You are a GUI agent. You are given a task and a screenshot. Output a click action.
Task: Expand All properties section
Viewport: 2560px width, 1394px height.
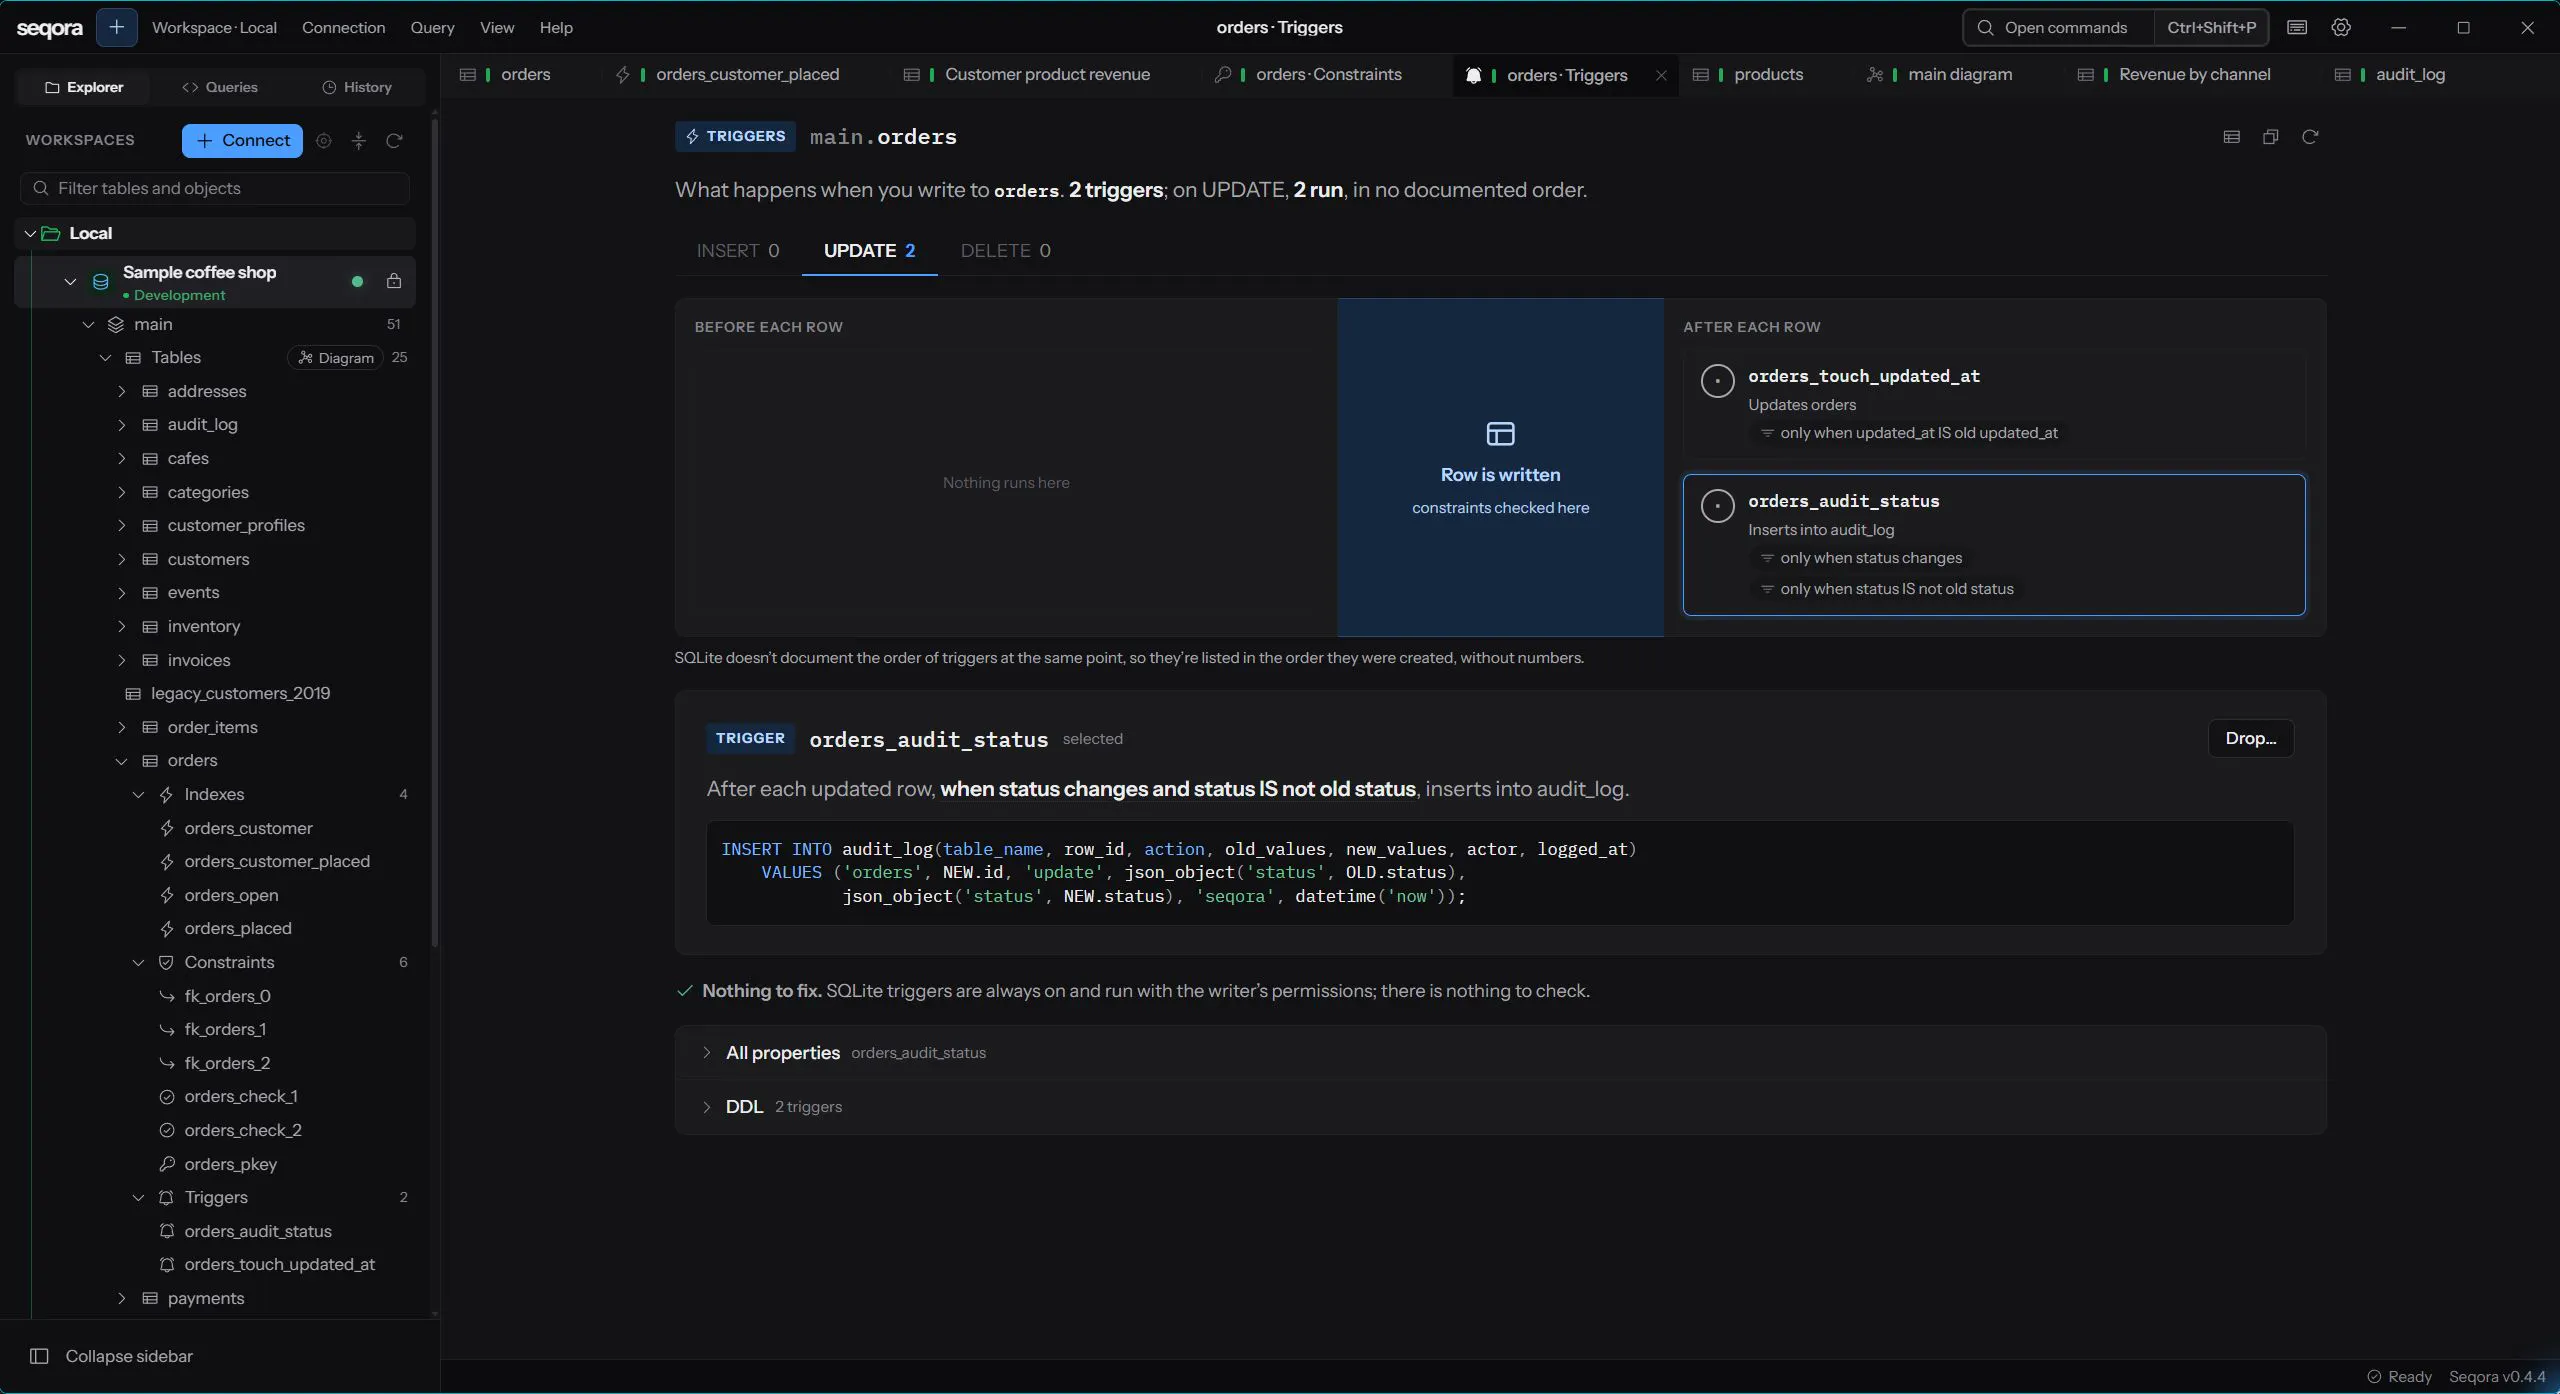click(706, 1052)
